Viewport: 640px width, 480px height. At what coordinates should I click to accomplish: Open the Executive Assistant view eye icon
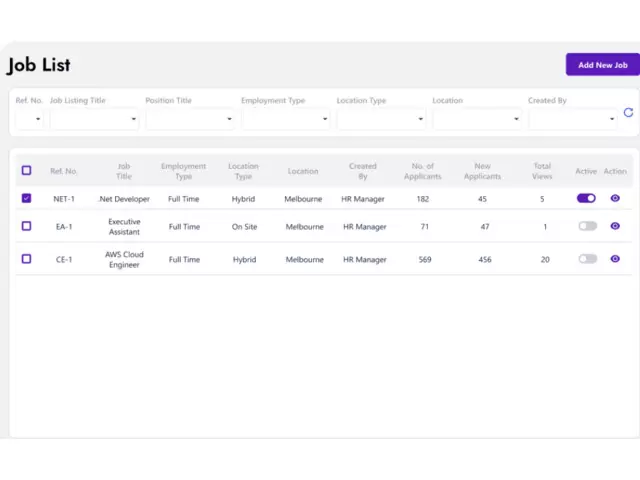point(615,226)
